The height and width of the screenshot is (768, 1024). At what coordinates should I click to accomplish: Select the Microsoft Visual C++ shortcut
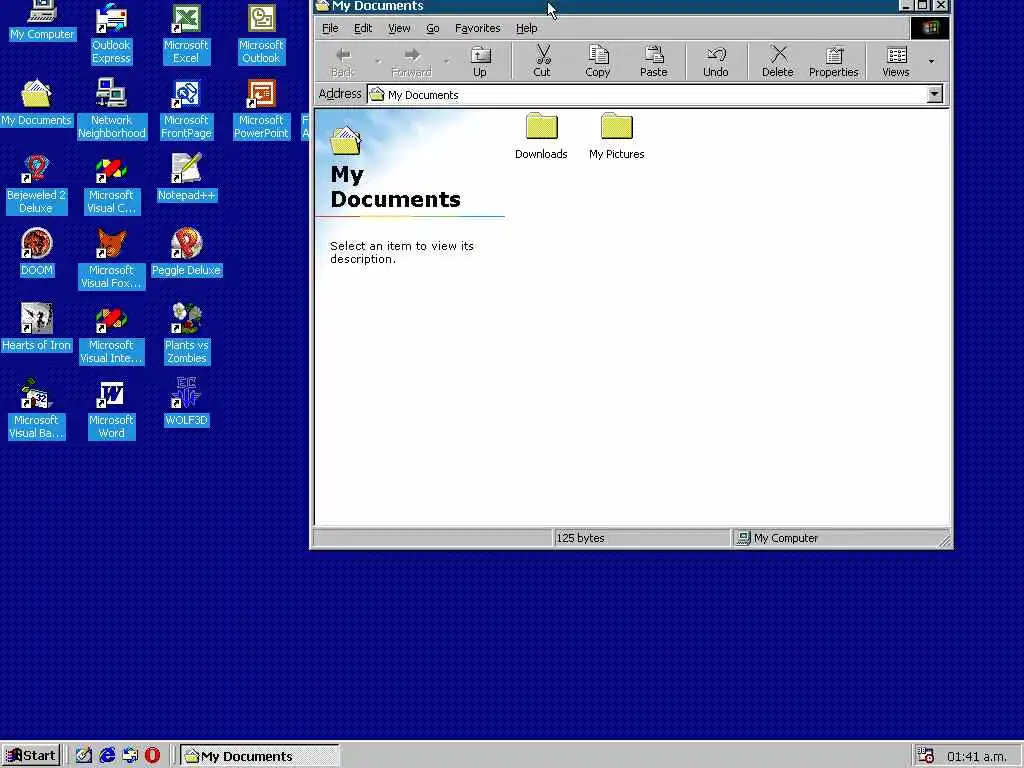click(x=111, y=184)
